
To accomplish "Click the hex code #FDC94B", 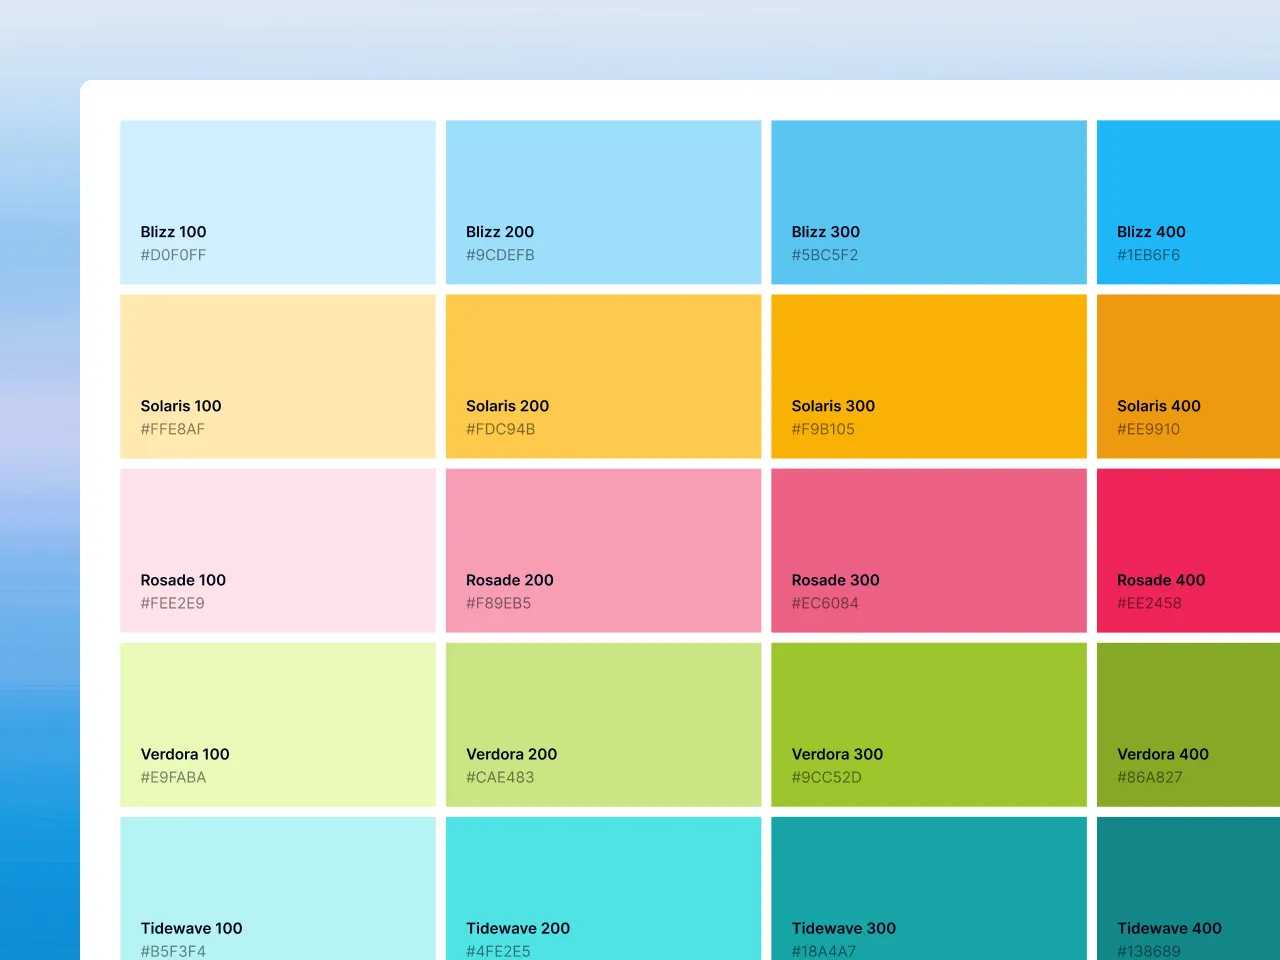I will 500,429.
